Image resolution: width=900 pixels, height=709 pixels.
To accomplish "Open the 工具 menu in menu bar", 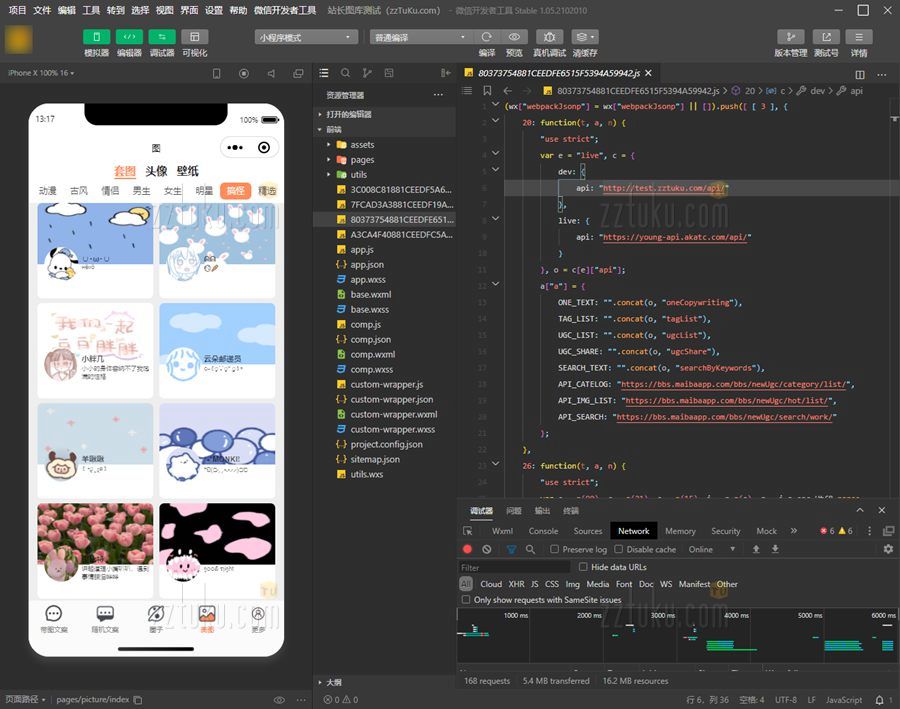I will tap(91, 10).
